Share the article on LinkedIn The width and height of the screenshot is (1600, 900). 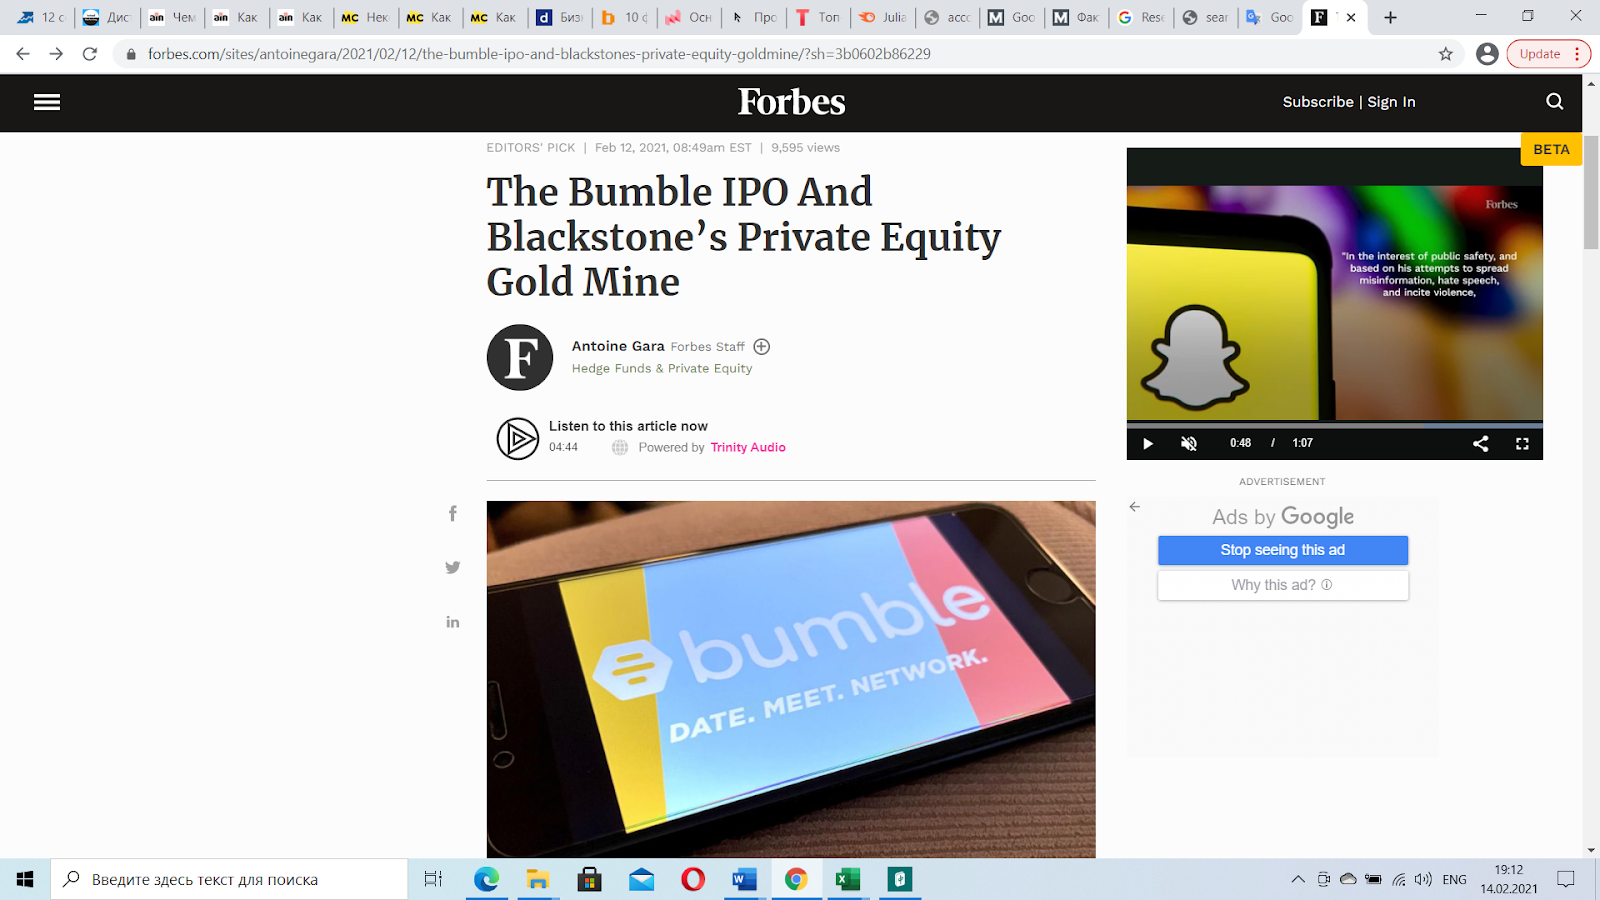[x=453, y=622]
